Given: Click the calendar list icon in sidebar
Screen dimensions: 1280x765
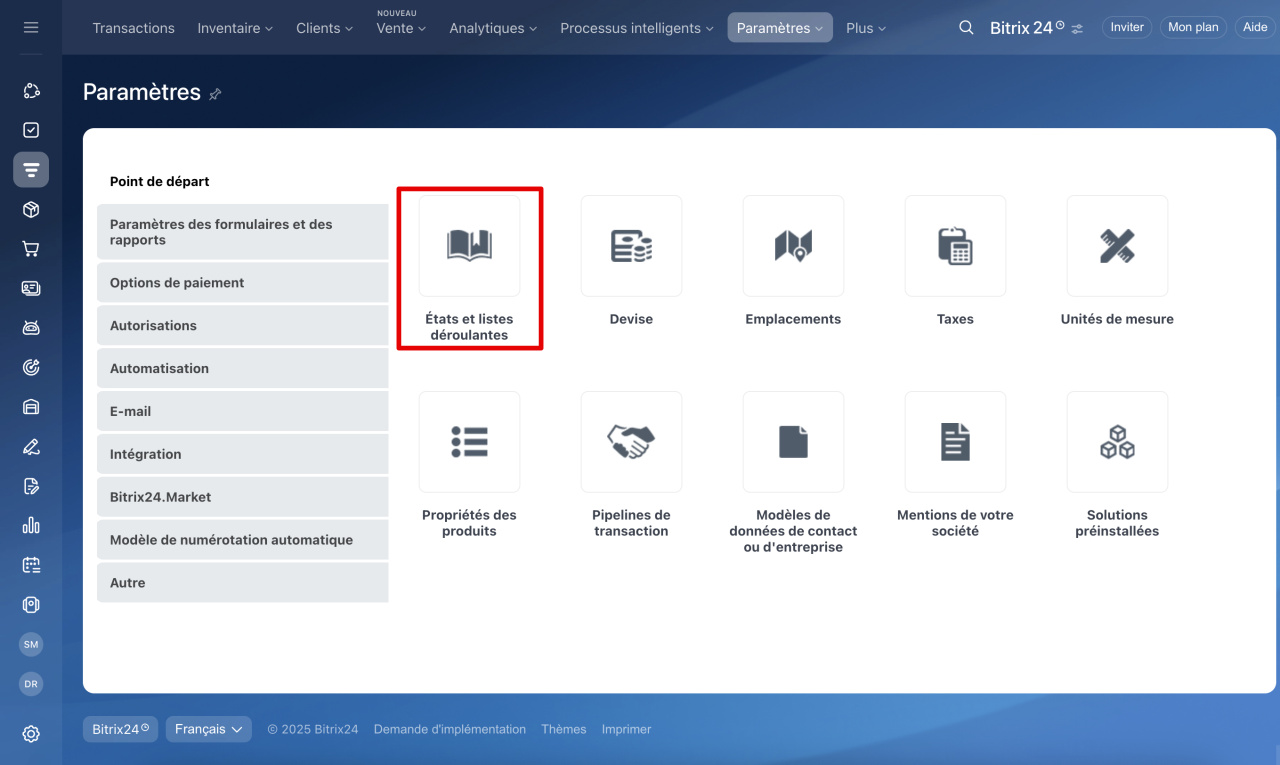Looking at the screenshot, I should tap(31, 565).
